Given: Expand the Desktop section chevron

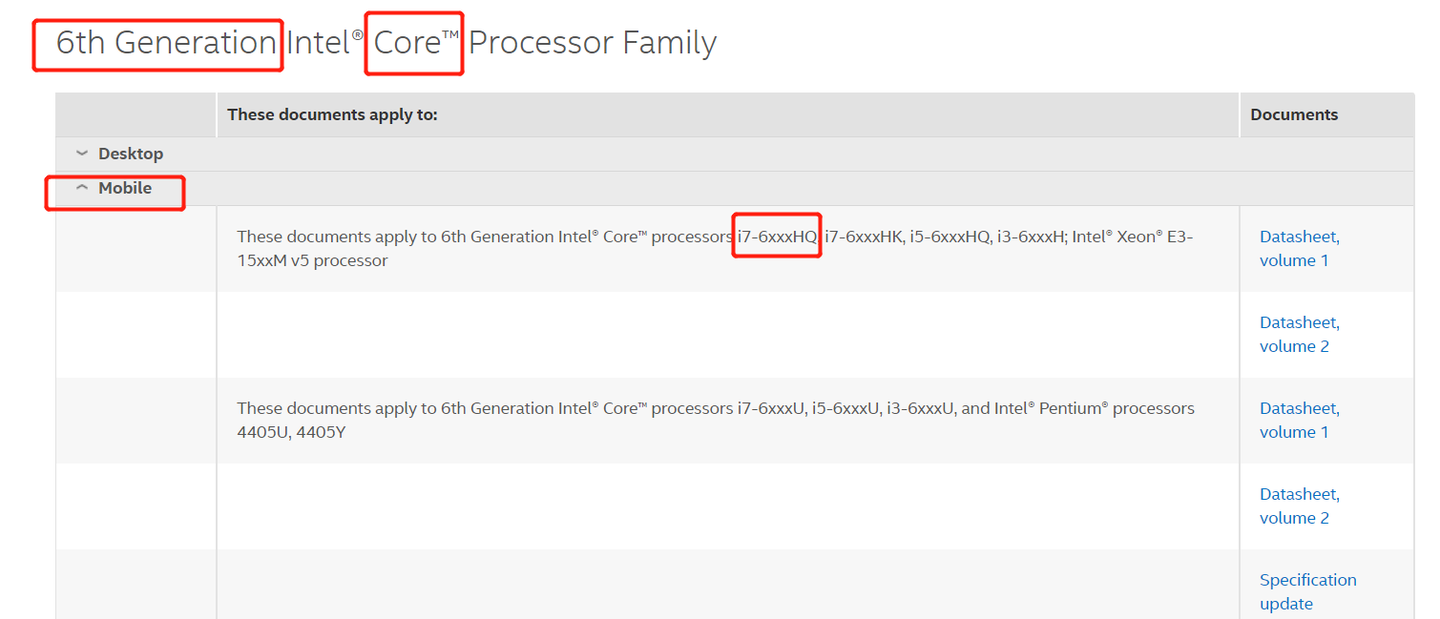Looking at the screenshot, I should [x=82, y=154].
